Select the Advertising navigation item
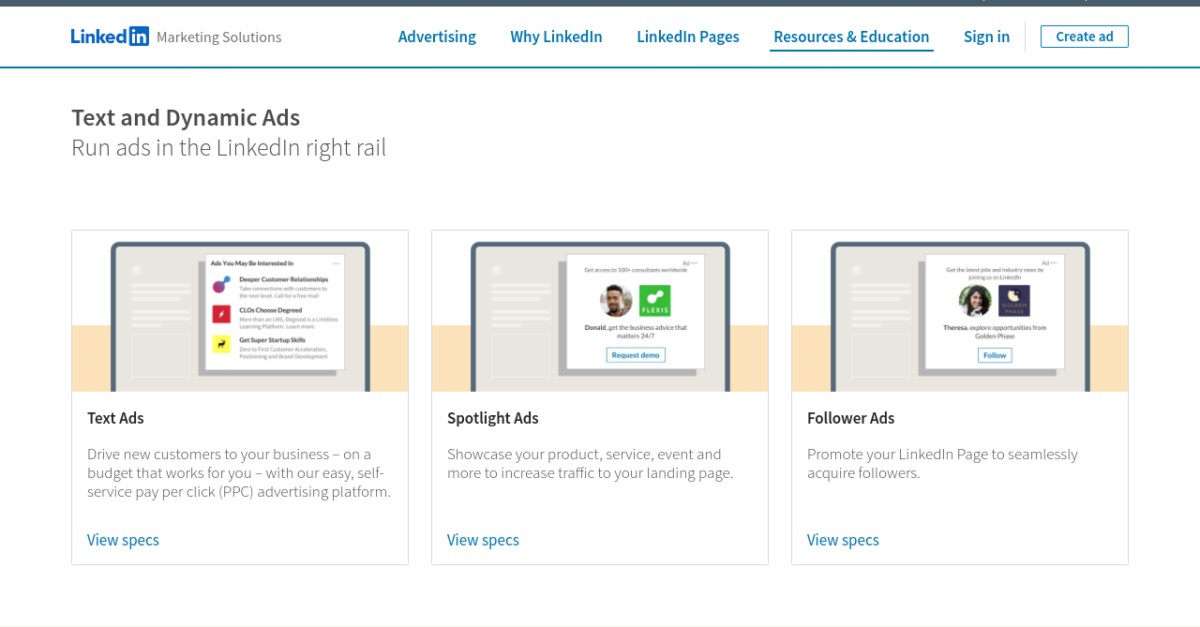1200x627 pixels. point(437,36)
